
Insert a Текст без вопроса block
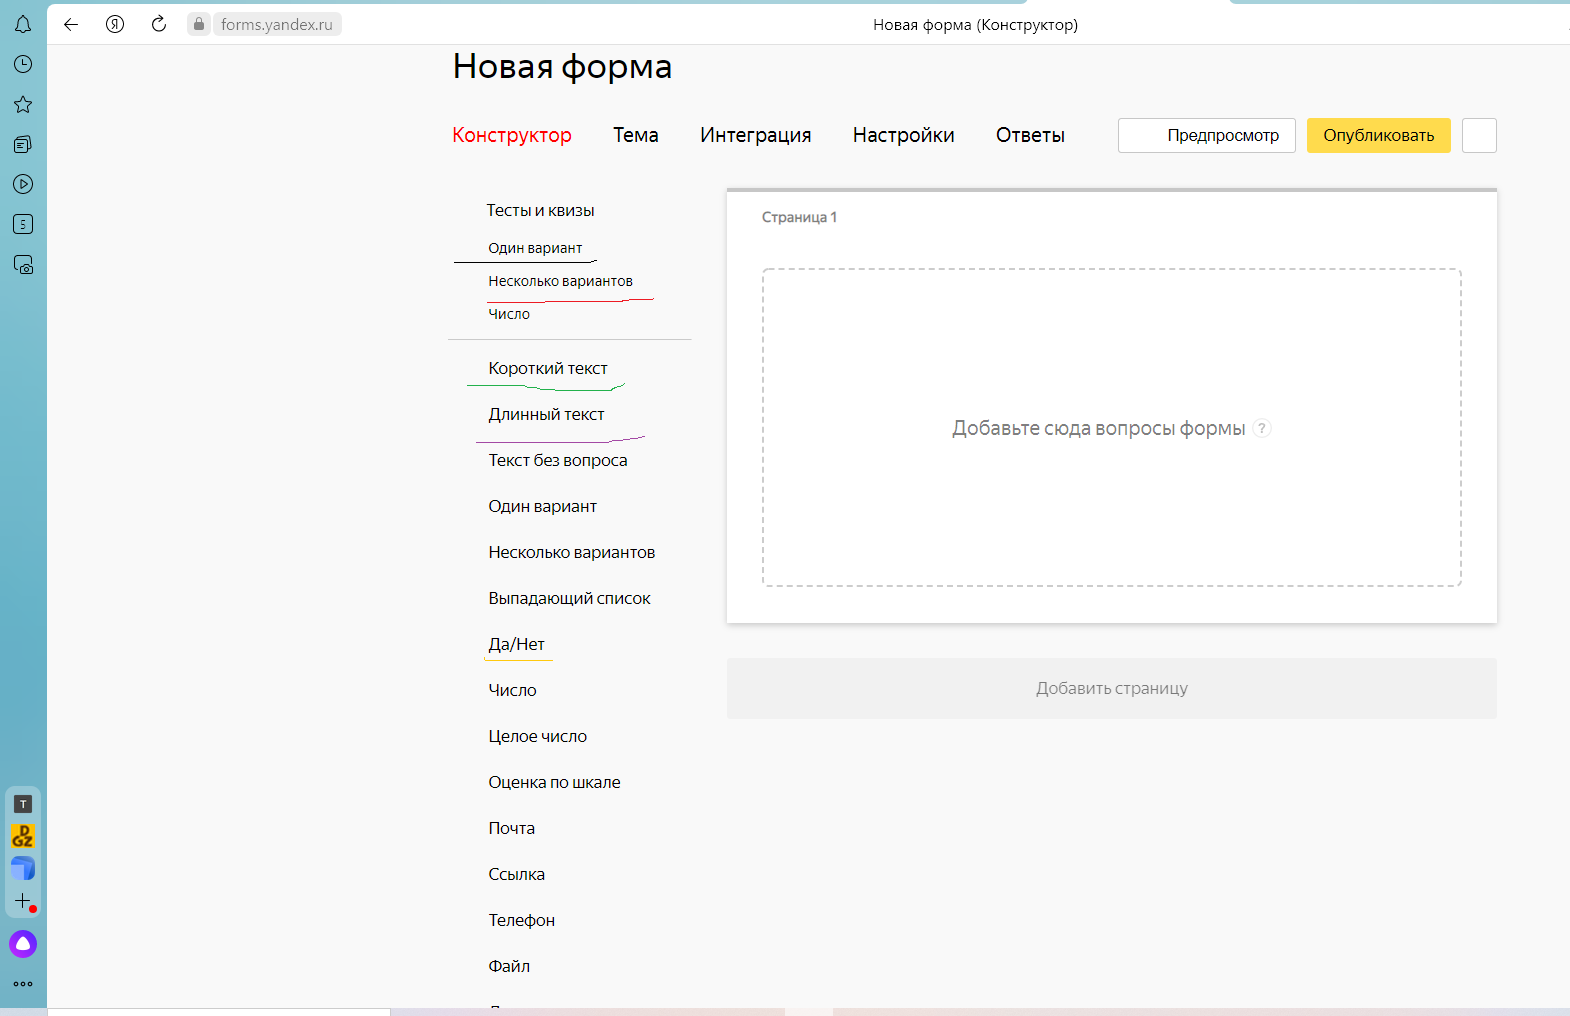pos(558,460)
